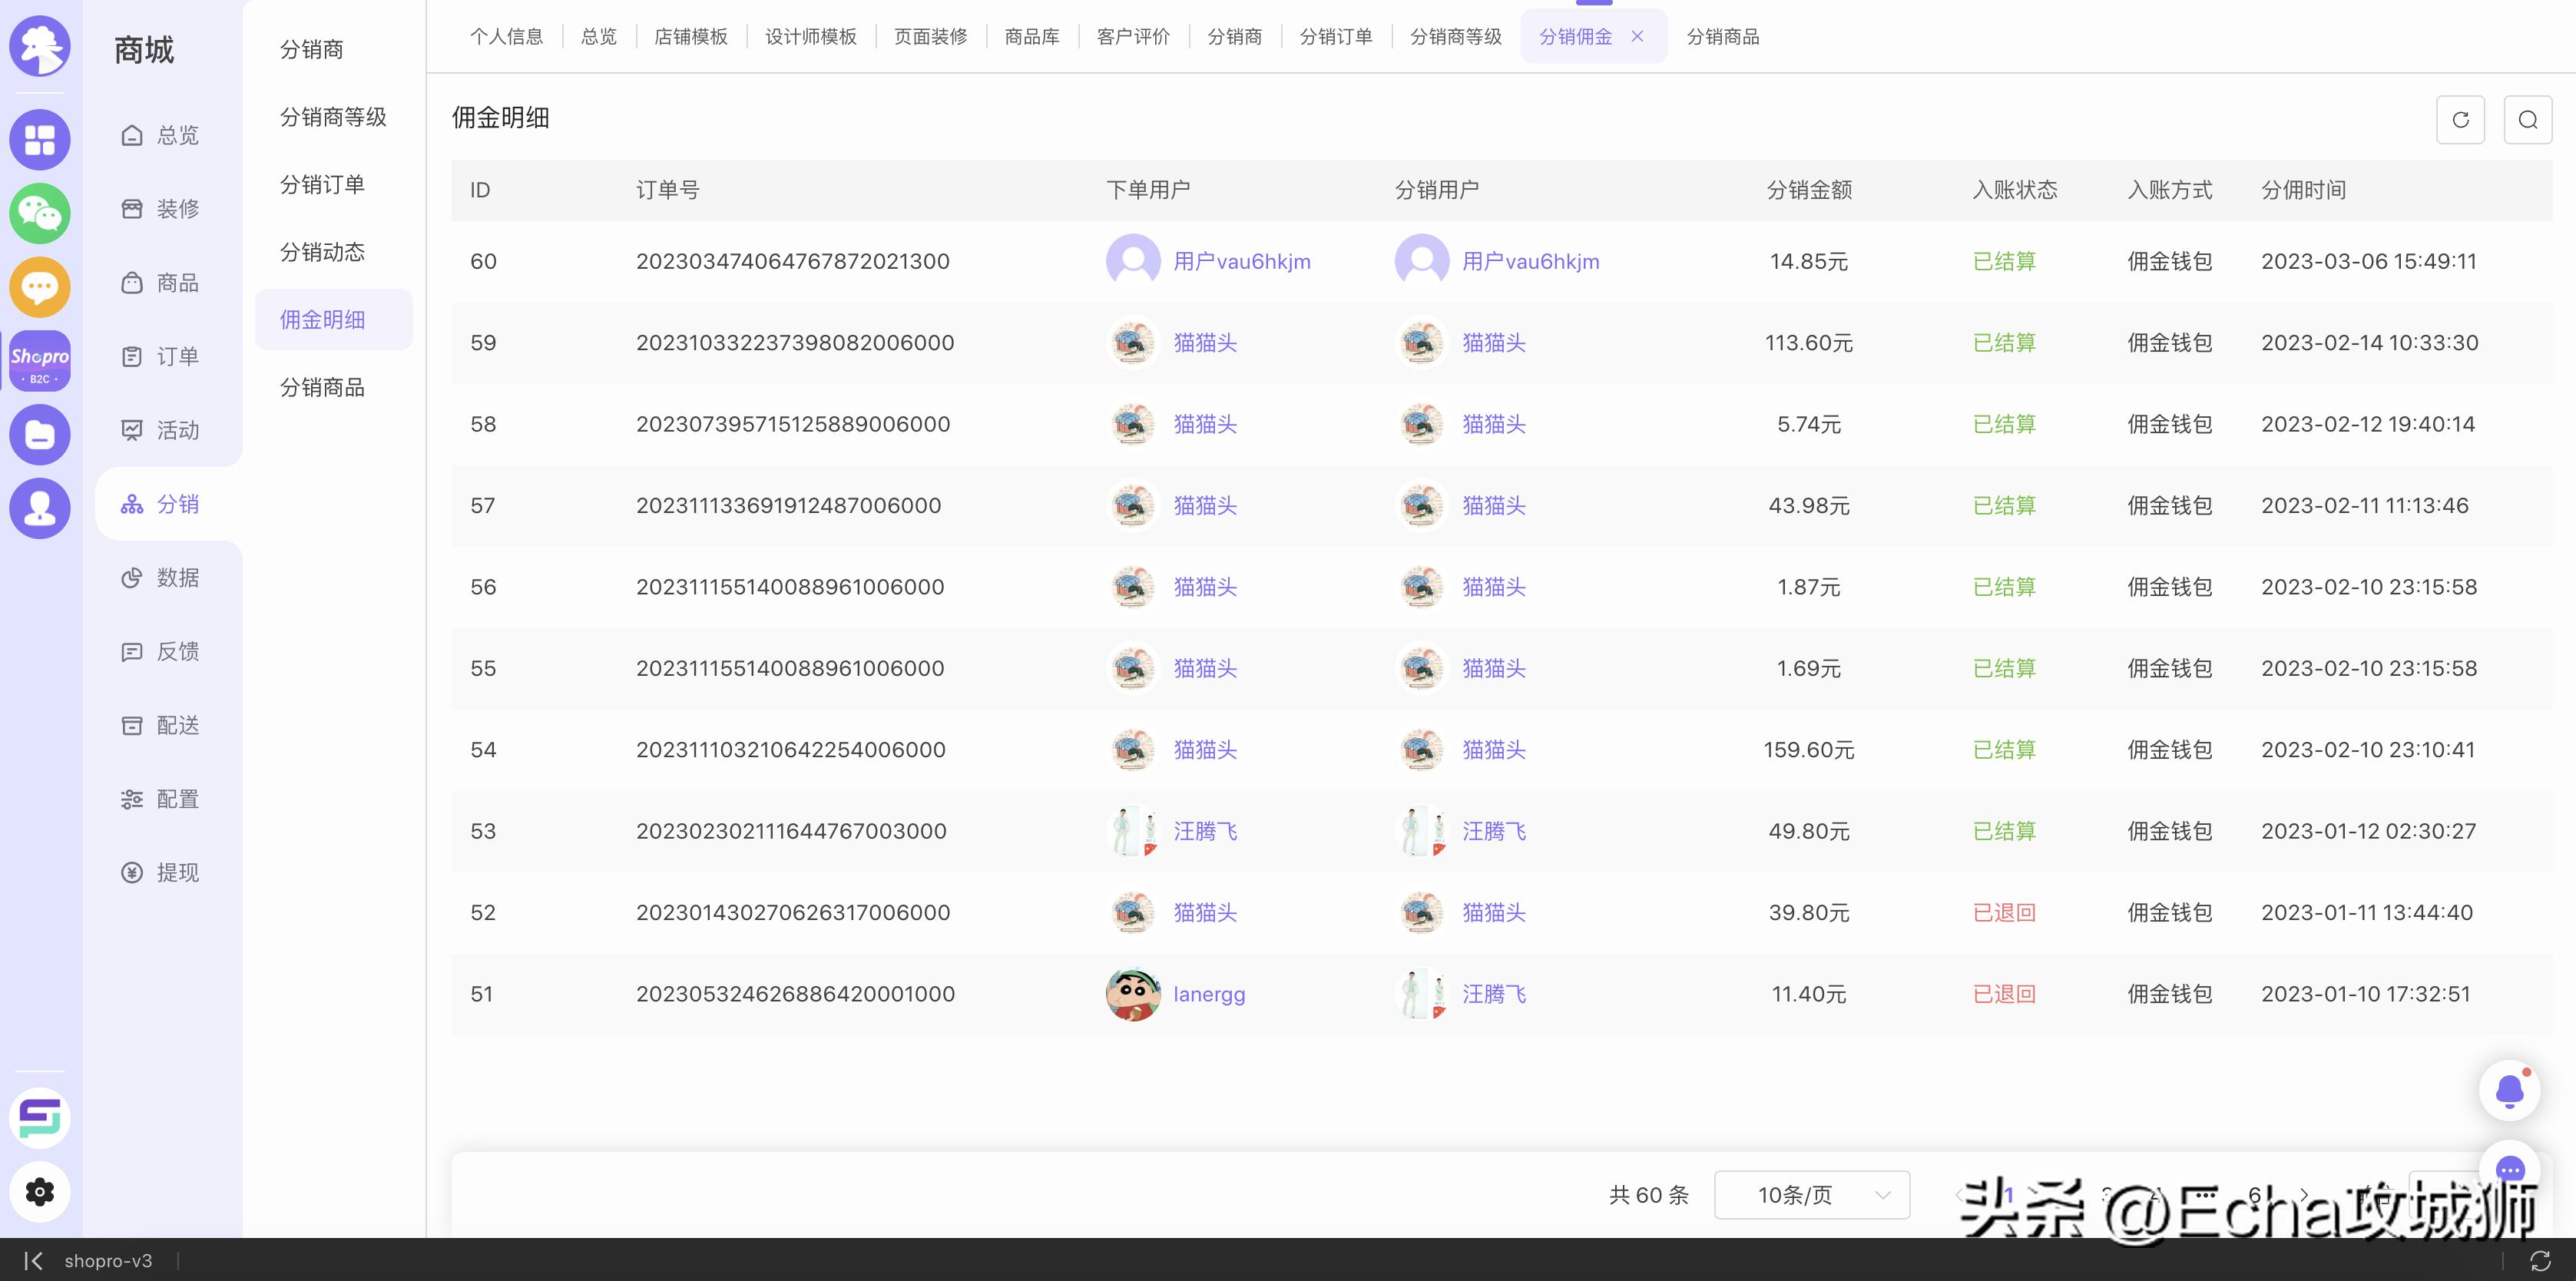The image size is (2576, 1281).
Task: Go to page 6 in pagination
Action: pos(2256,1194)
